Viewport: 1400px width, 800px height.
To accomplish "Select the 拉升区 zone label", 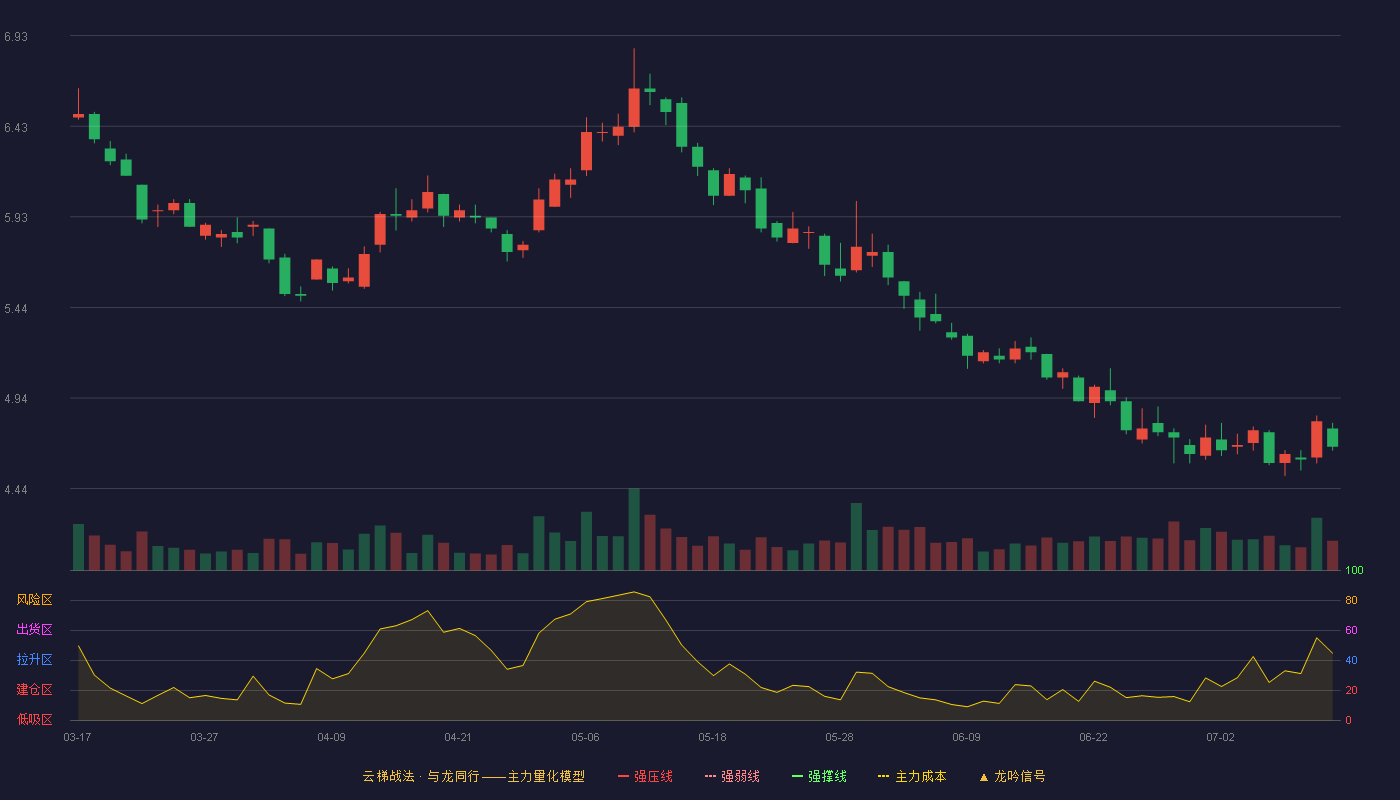I will click(34, 660).
